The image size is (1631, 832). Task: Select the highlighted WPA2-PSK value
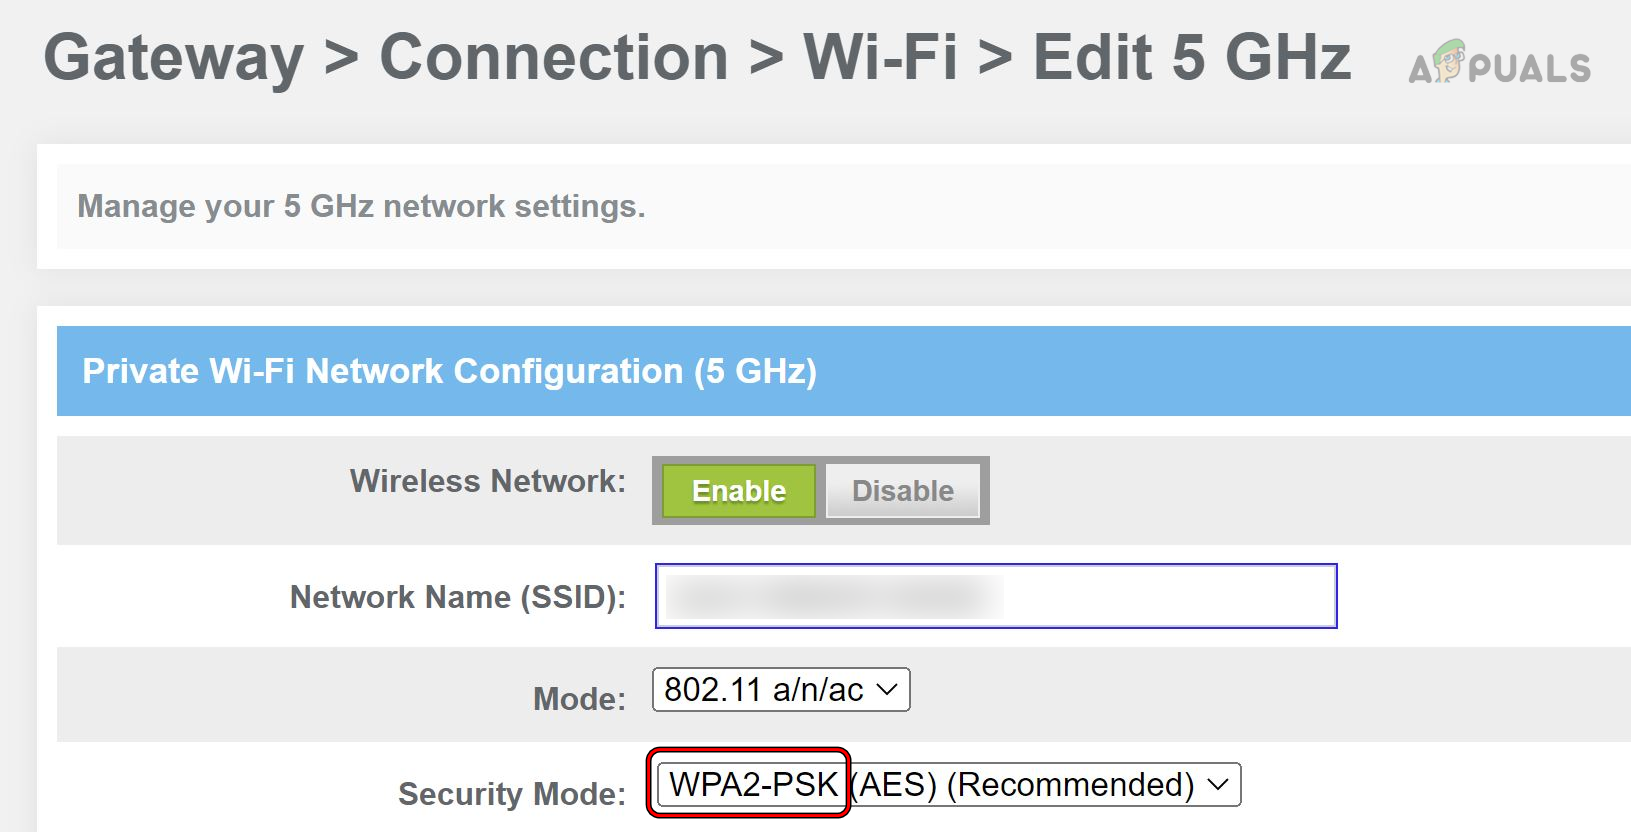pos(750,785)
